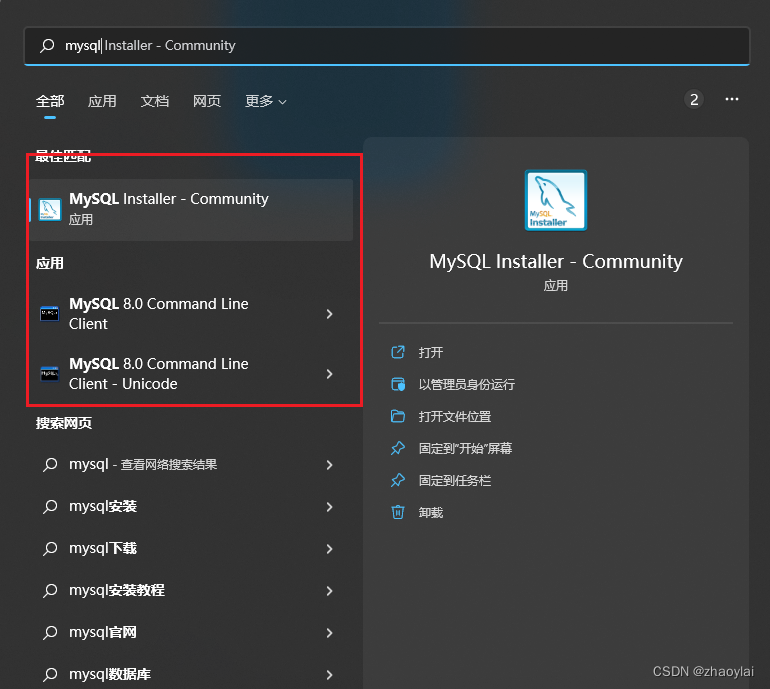Expand chevron for mysql安装教程

click(x=330, y=590)
